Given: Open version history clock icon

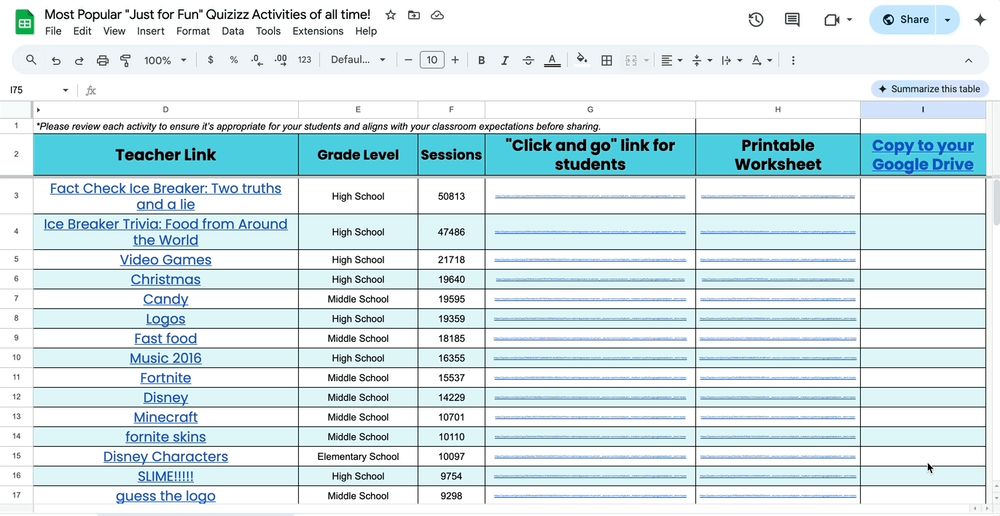Looking at the screenshot, I should point(756,20).
